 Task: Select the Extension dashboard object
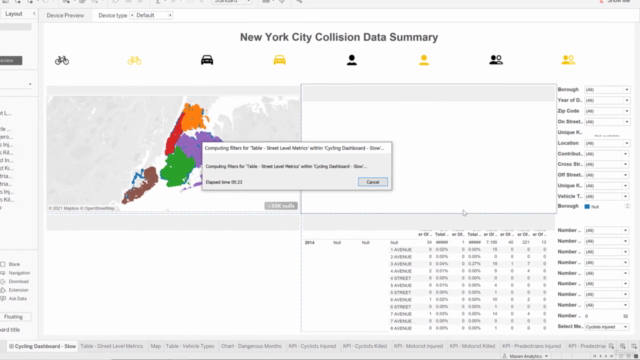tap(15, 290)
